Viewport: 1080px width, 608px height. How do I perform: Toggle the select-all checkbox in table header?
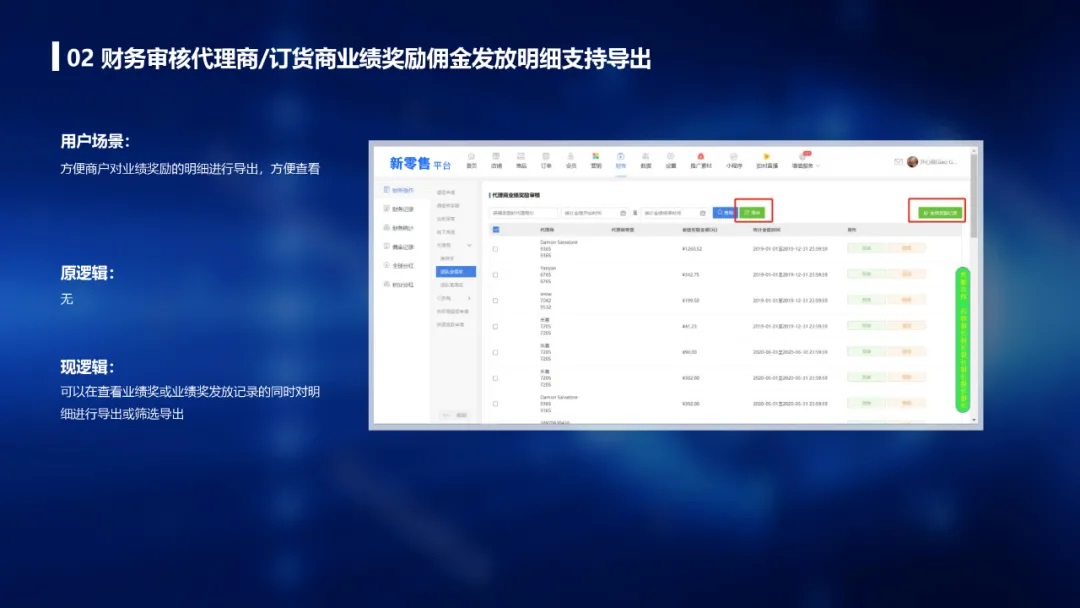[x=496, y=229]
